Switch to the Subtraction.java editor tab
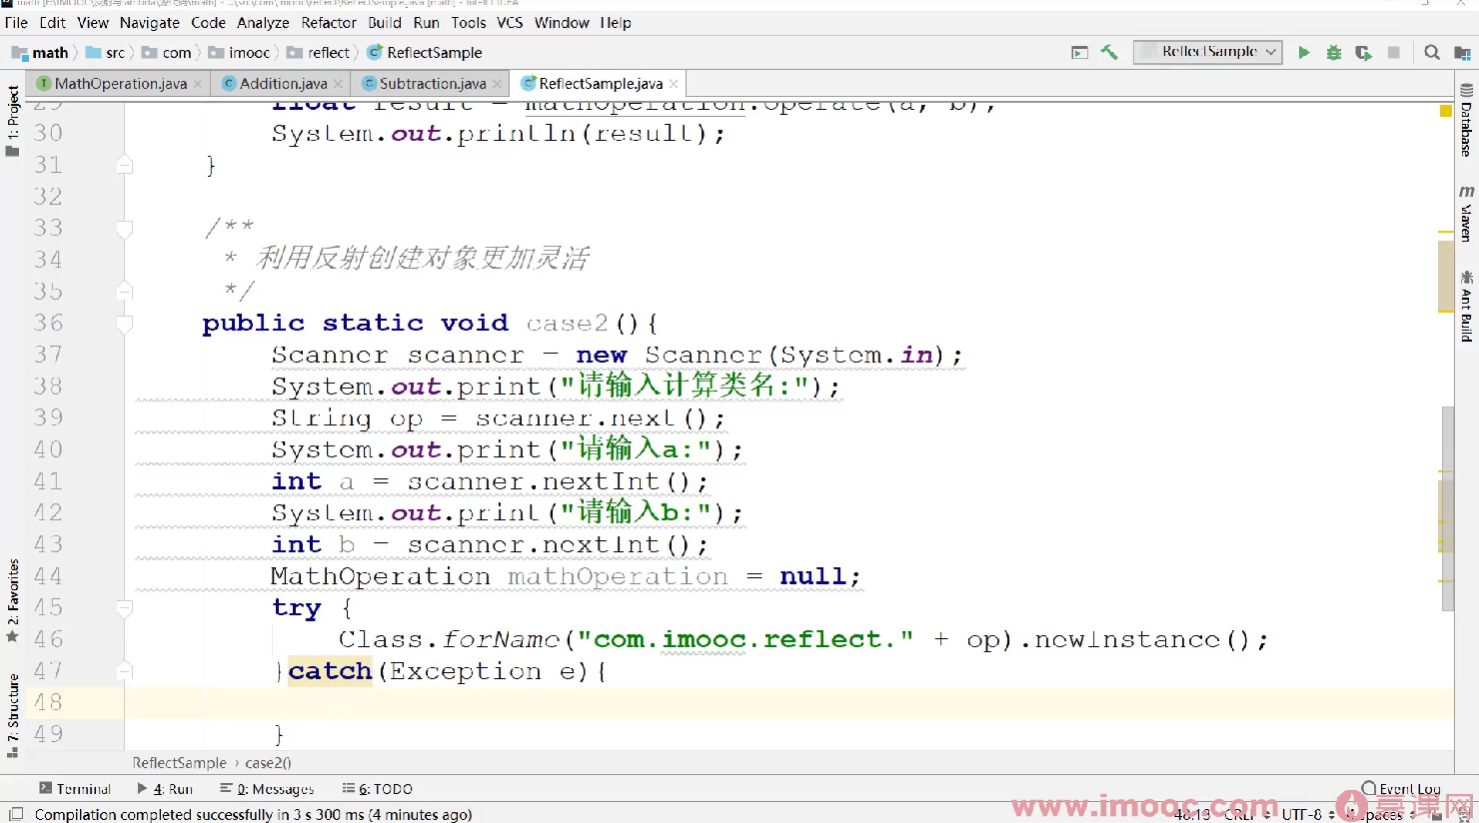 click(x=432, y=84)
